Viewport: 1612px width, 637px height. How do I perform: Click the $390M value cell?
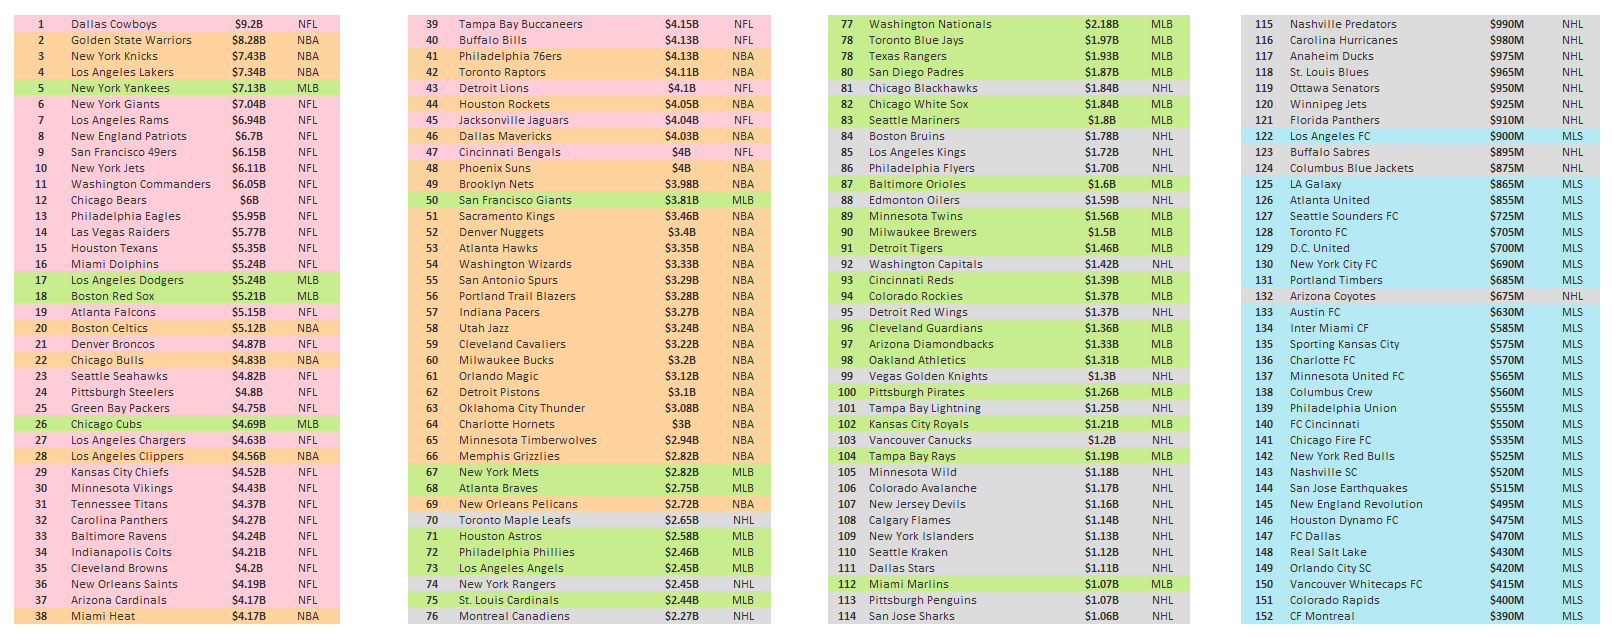[x=1507, y=616]
